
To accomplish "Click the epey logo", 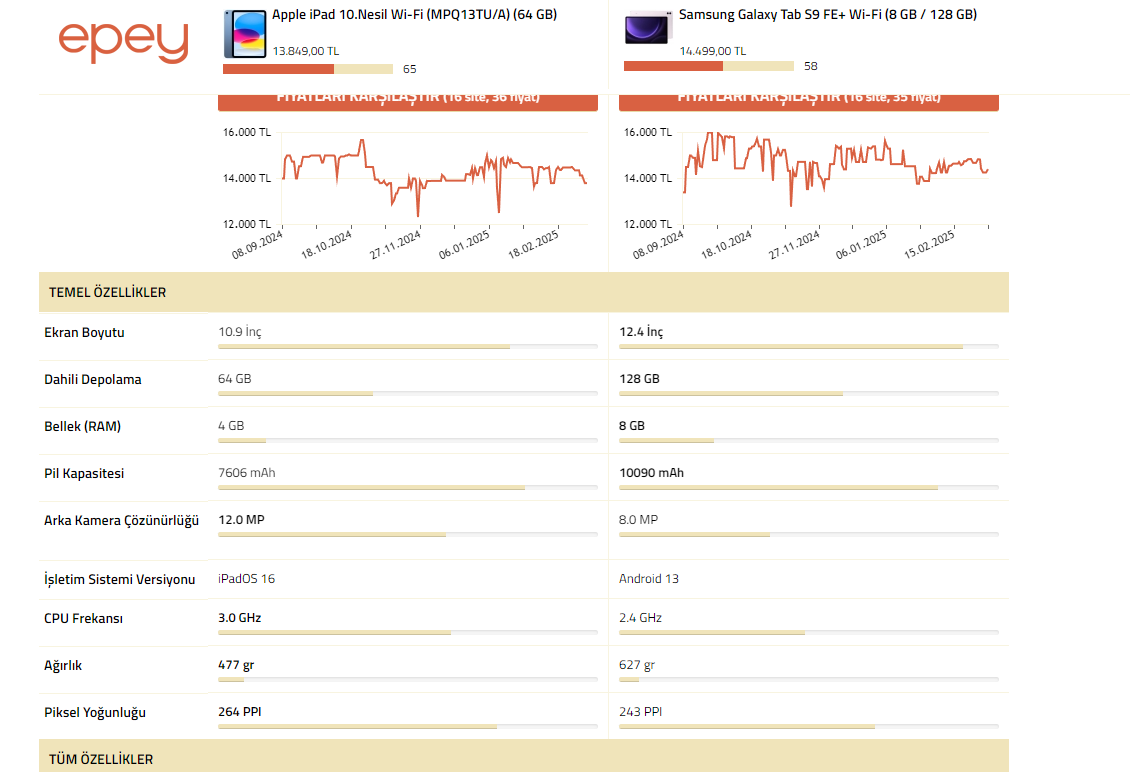I will click(x=123, y=42).
